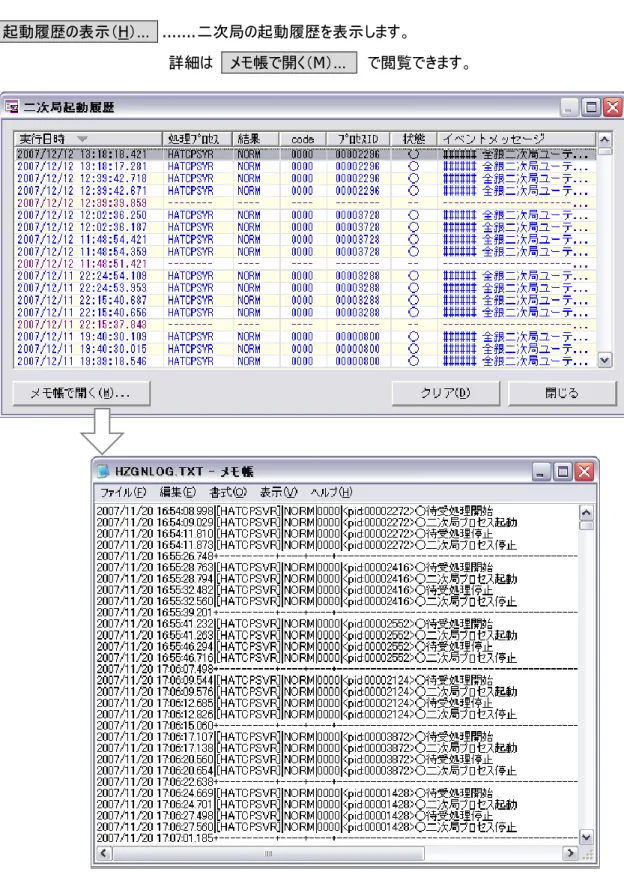Viewport: 624px width, 872px height.
Task: Click メモ帳で開く(M)... button in instruction text
Action: click(x=289, y=62)
